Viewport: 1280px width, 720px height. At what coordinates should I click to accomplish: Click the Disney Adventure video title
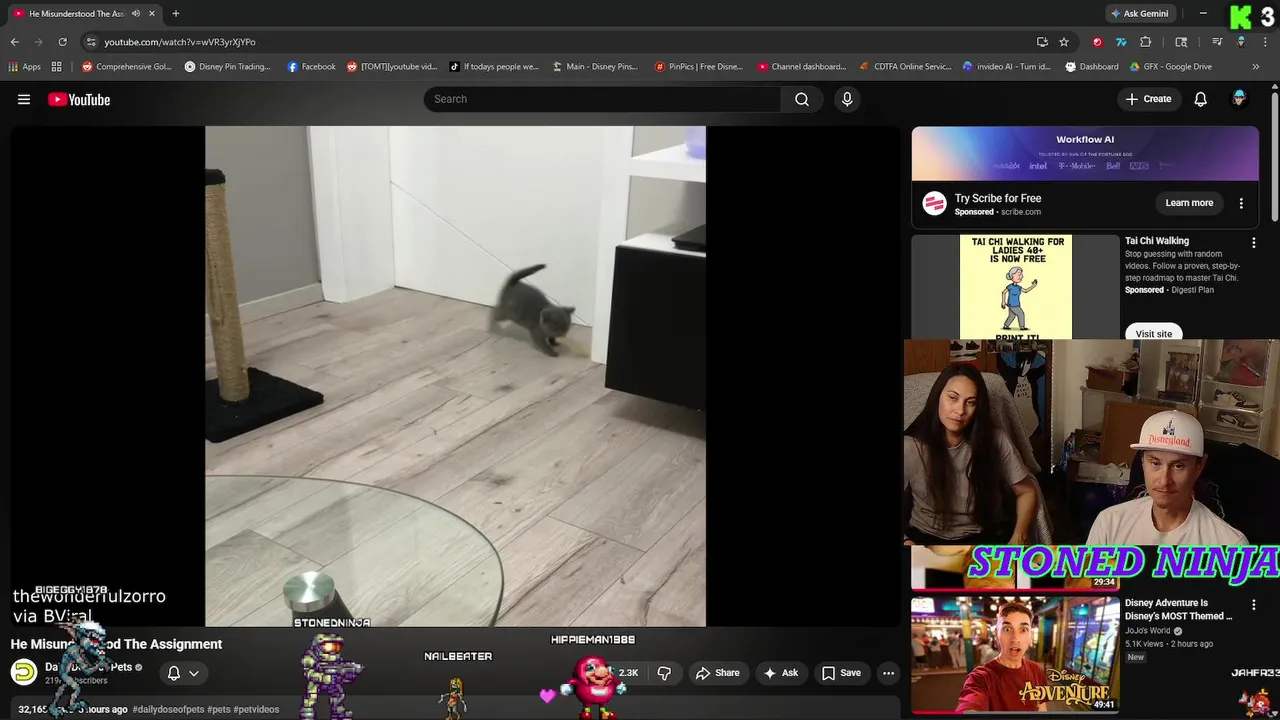(1180, 610)
